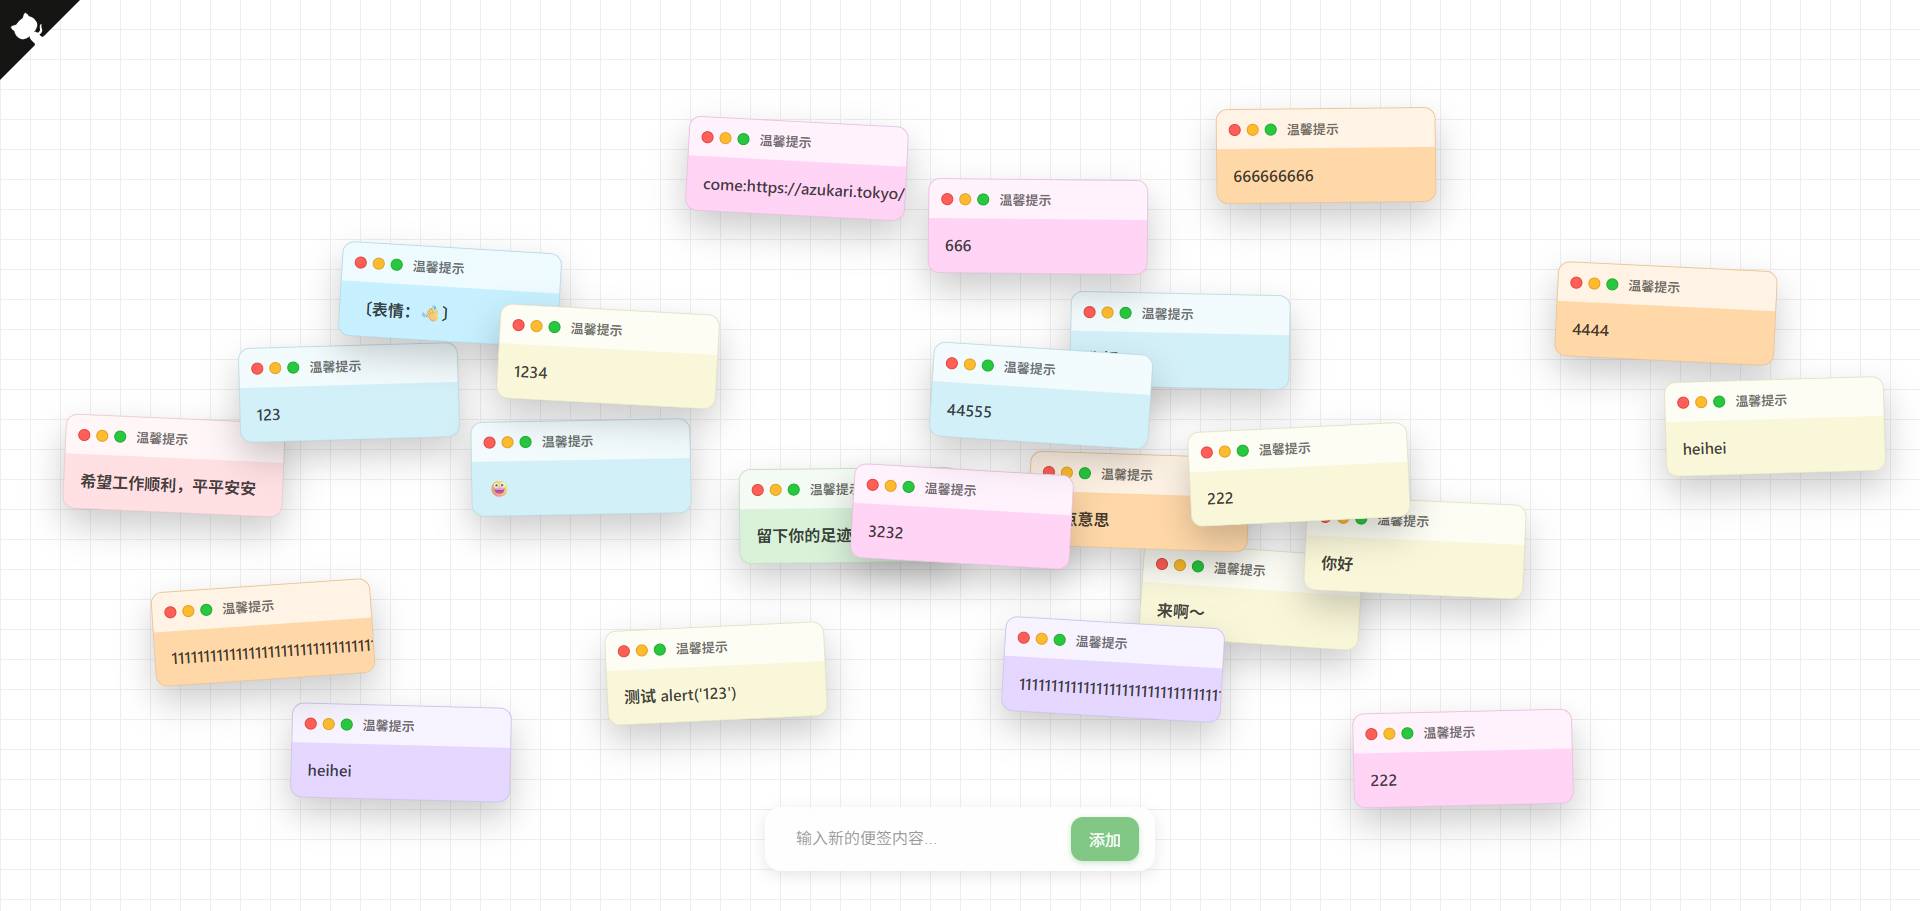Click title bar of yellow 222 note
This screenshot has height=911, width=1920.
(x=1320, y=448)
